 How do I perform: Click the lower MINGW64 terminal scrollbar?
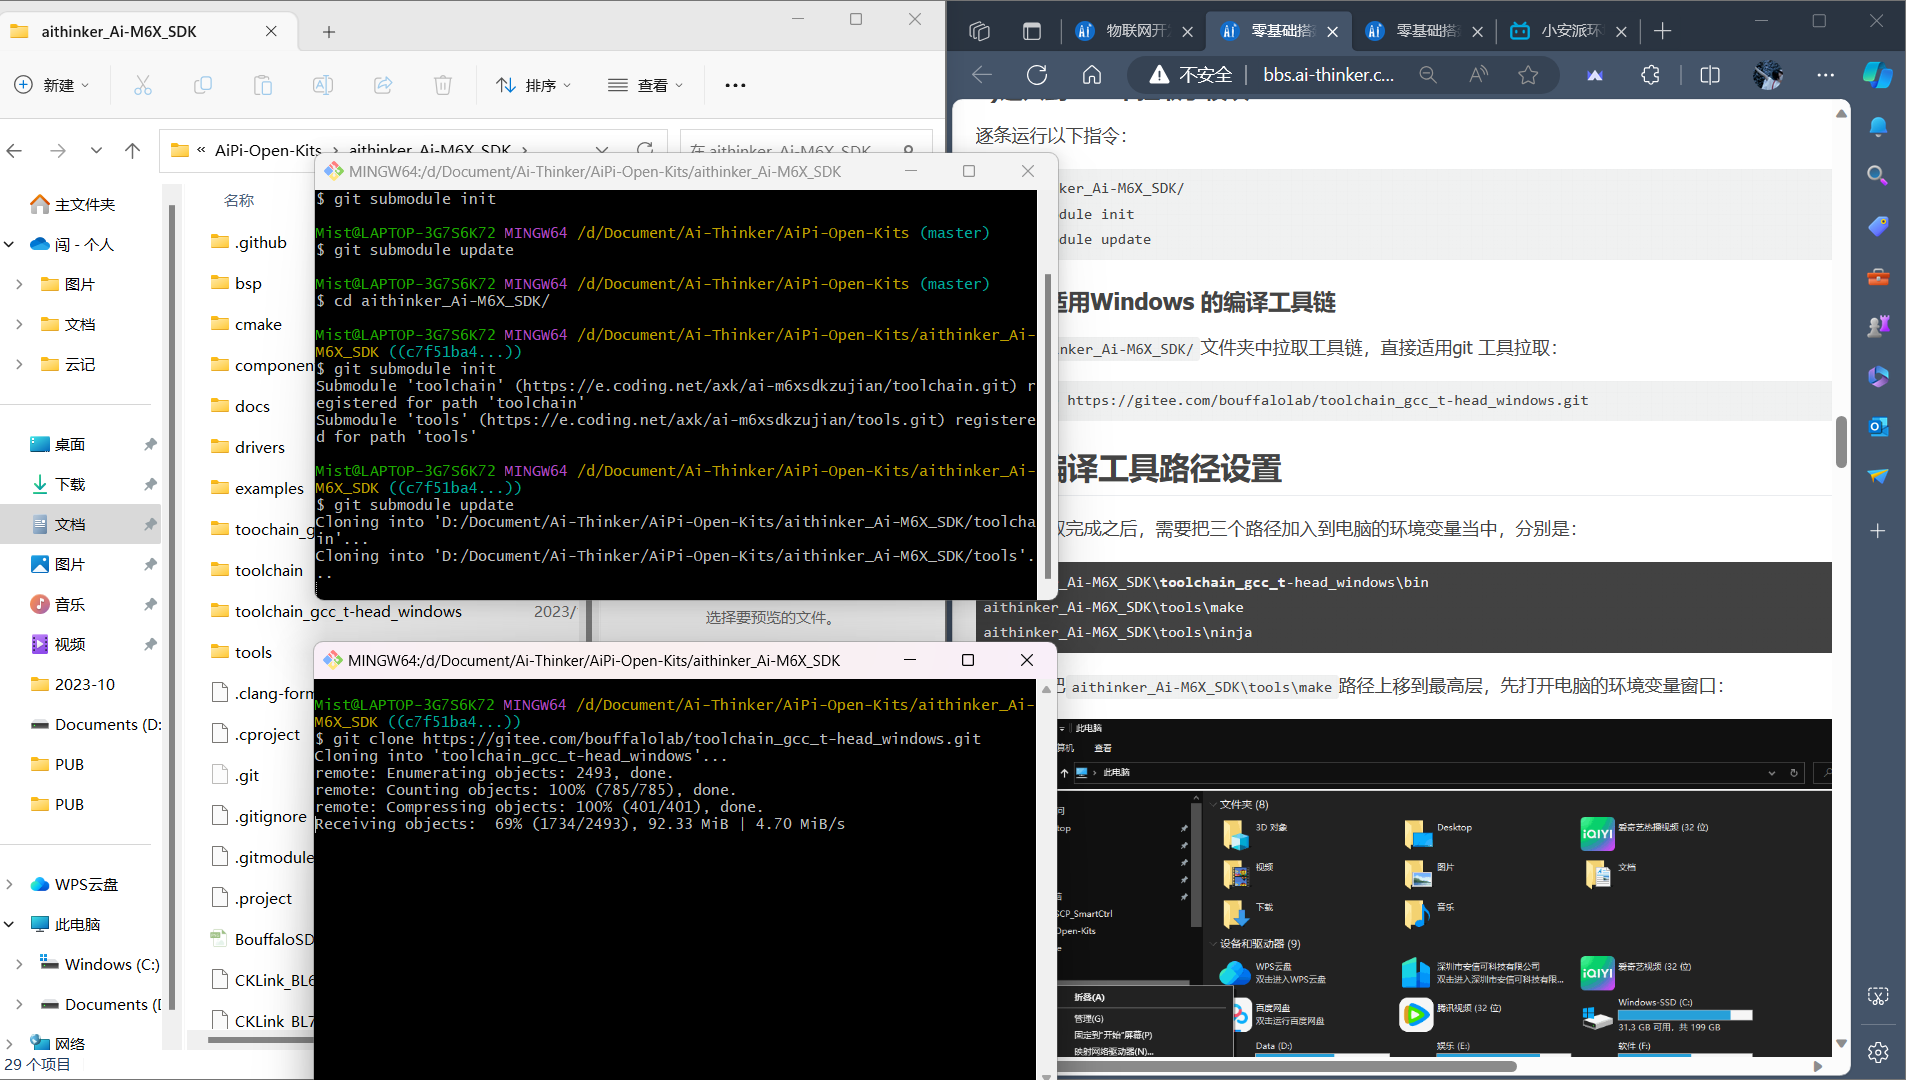(1046, 880)
